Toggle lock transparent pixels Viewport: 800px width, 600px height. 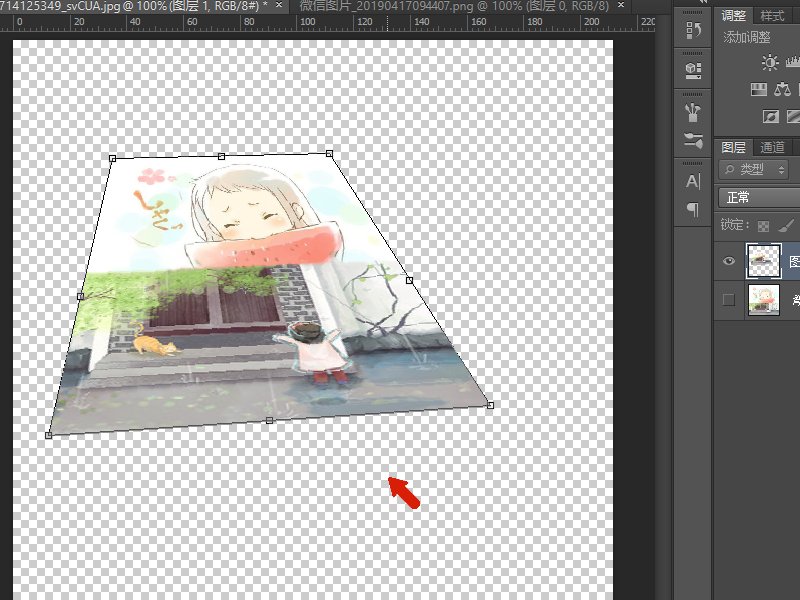click(763, 226)
